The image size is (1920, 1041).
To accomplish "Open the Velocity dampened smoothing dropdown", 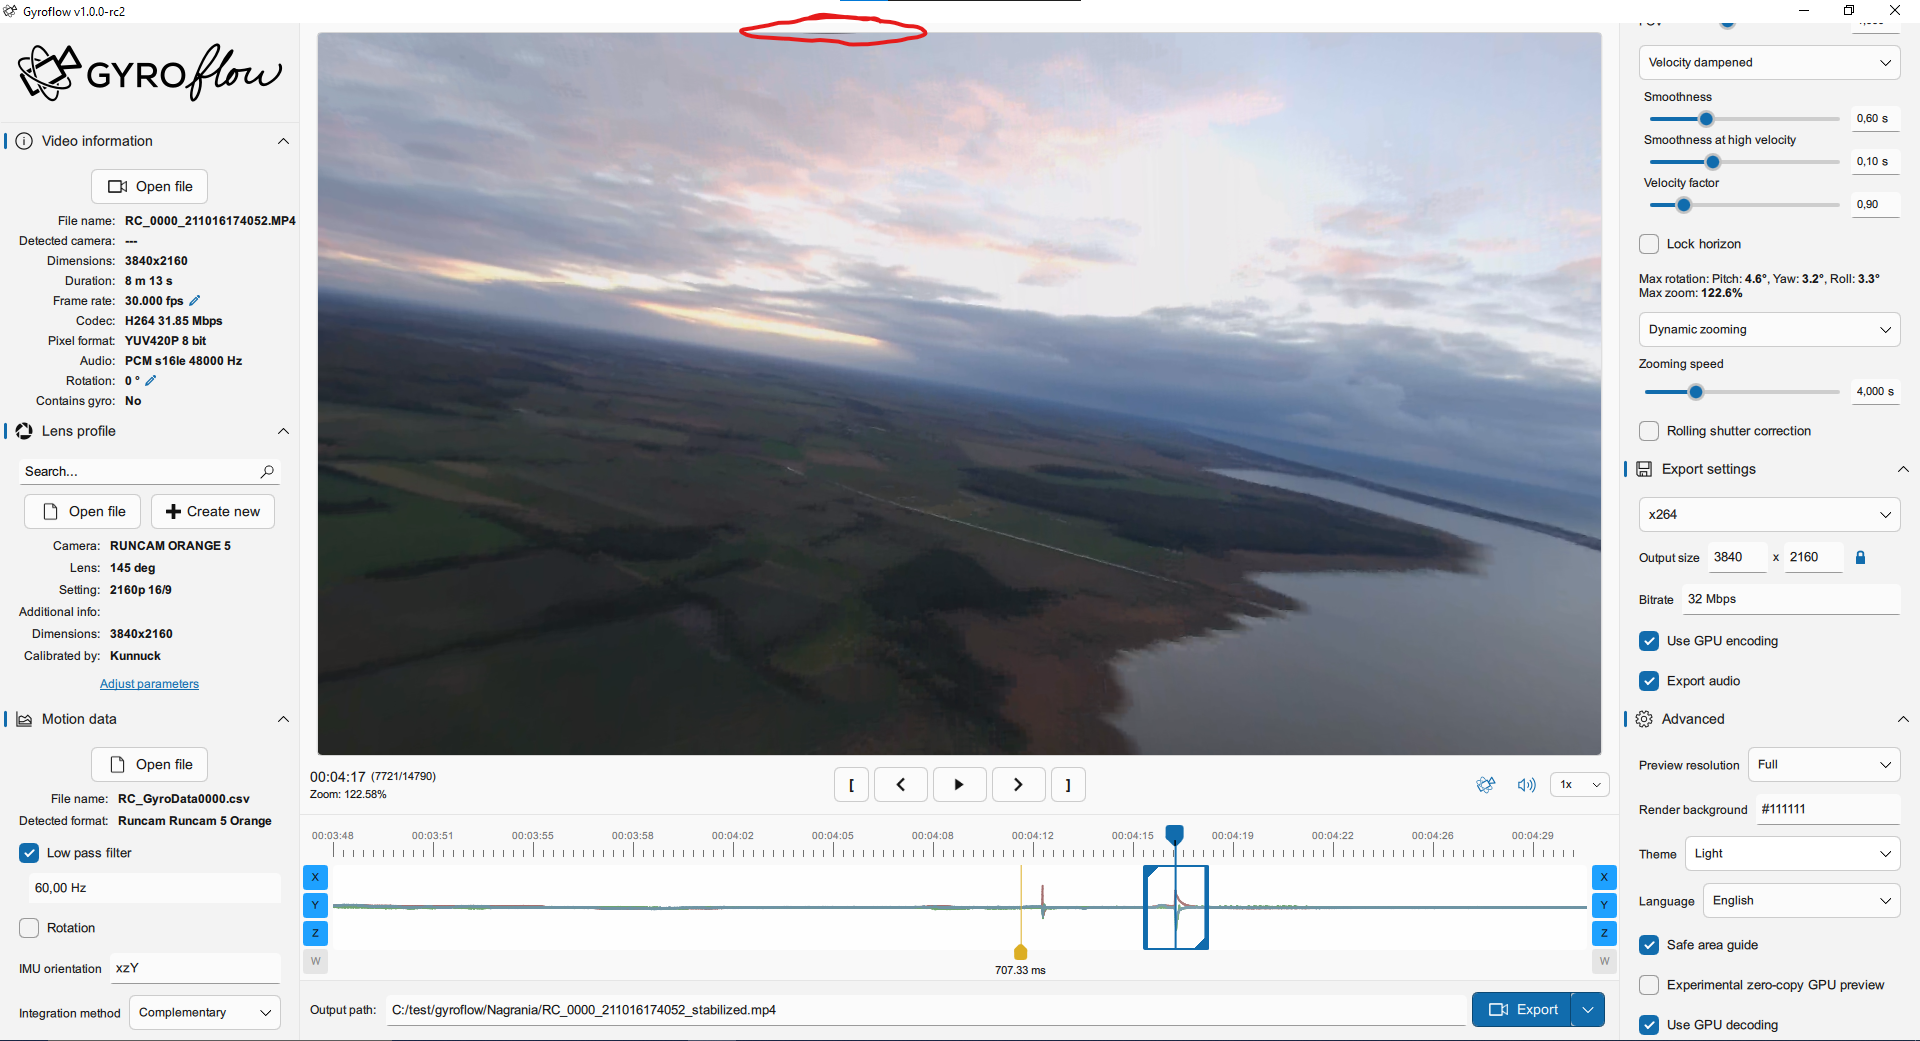I will pyautogui.click(x=1768, y=62).
